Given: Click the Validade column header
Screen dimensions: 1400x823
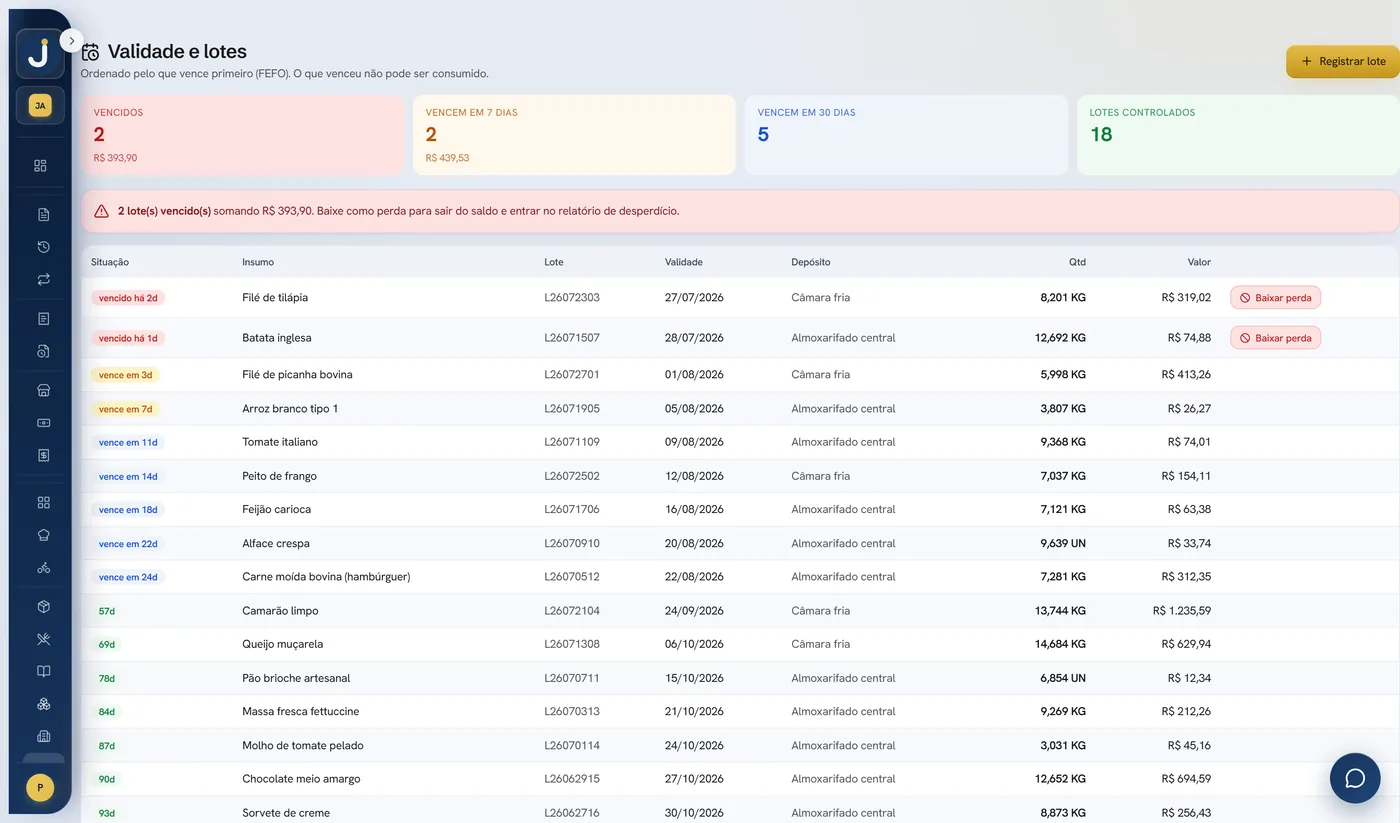Looking at the screenshot, I should [x=684, y=262].
